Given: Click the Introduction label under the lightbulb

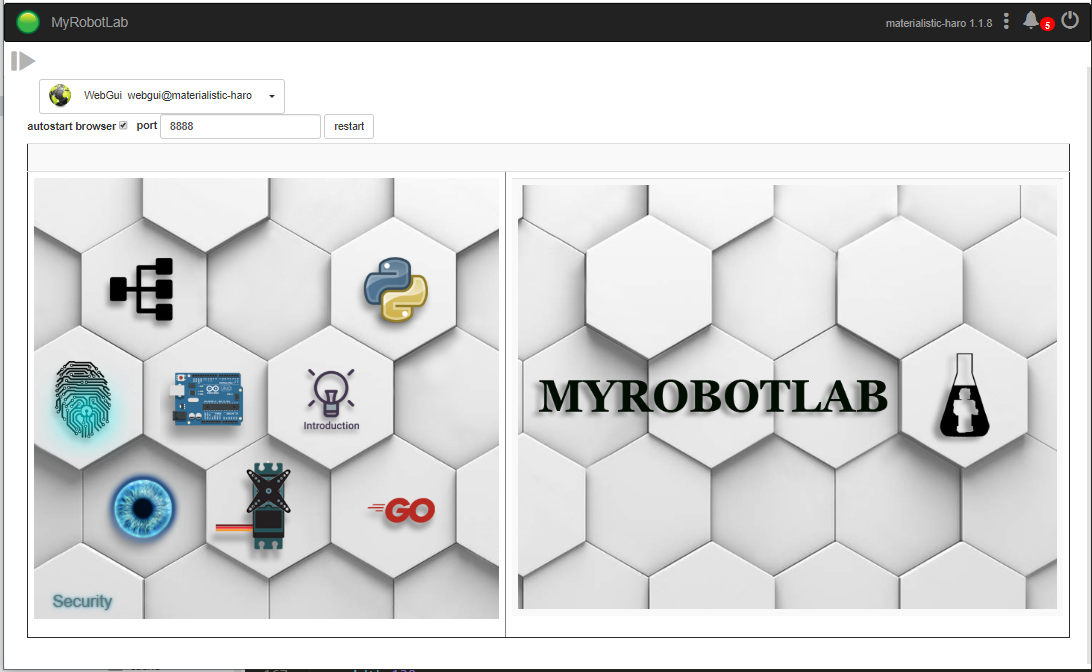Looking at the screenshot, I should coord(332,425).
